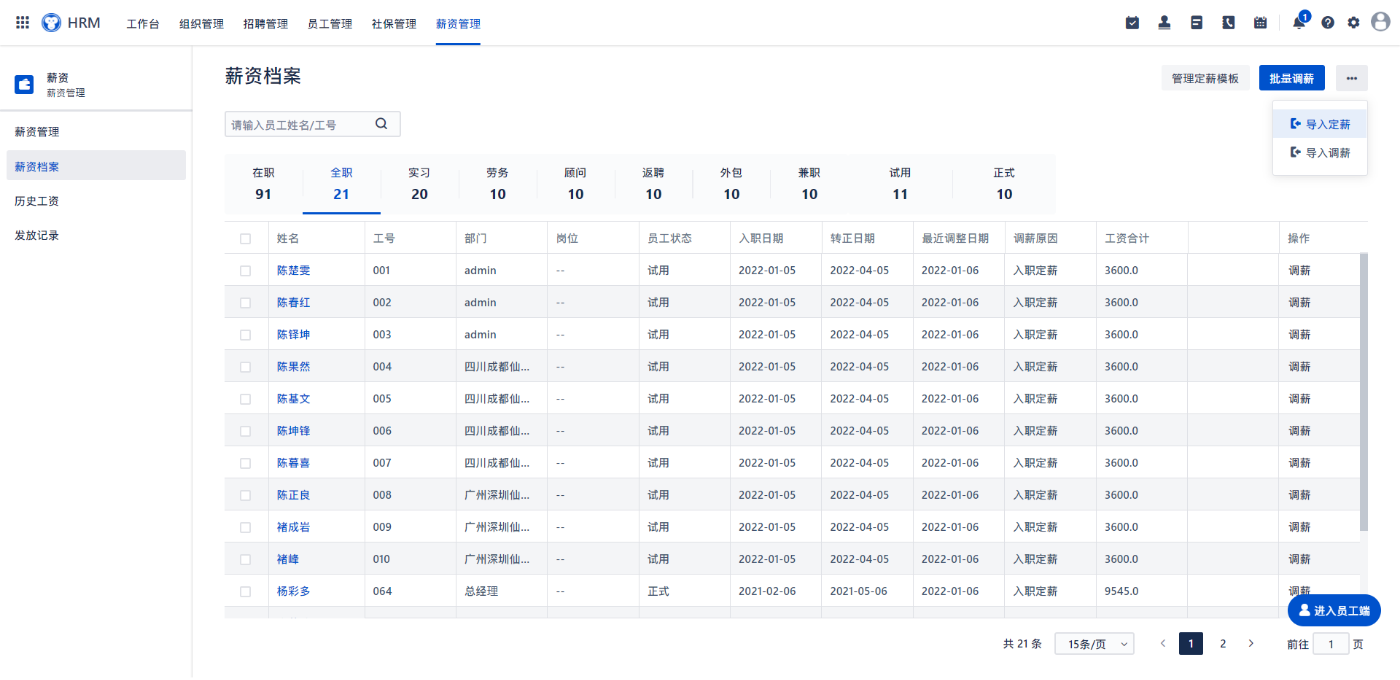Open the help question mark icon

point(1328,22)
